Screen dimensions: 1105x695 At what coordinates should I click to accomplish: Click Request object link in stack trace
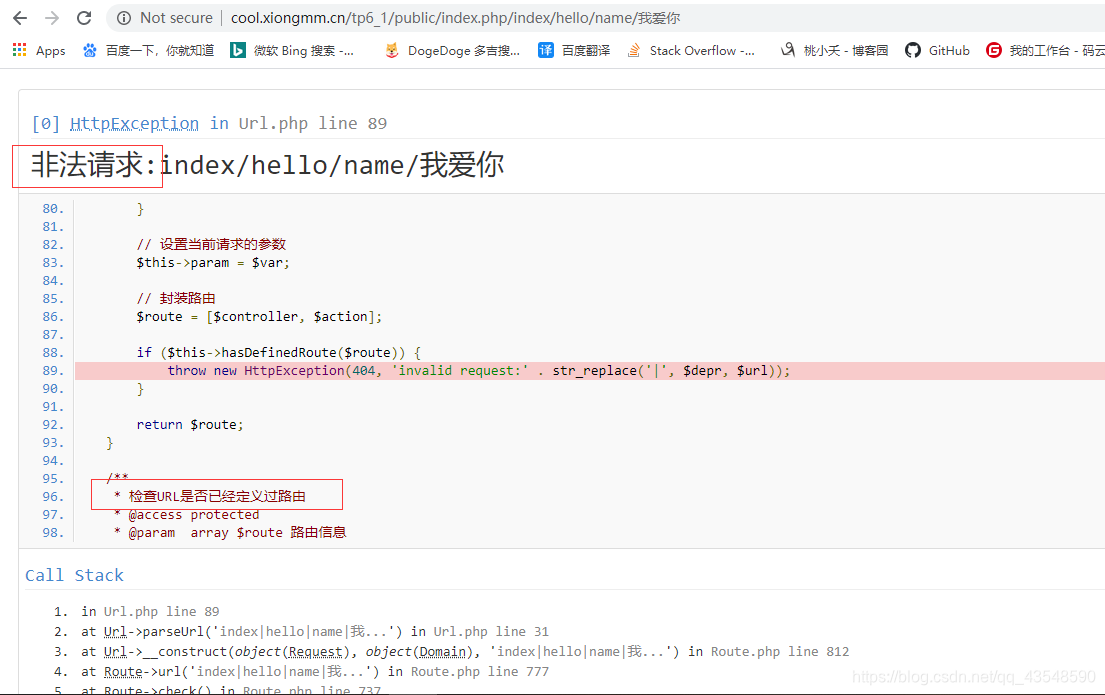click(315, 651)
